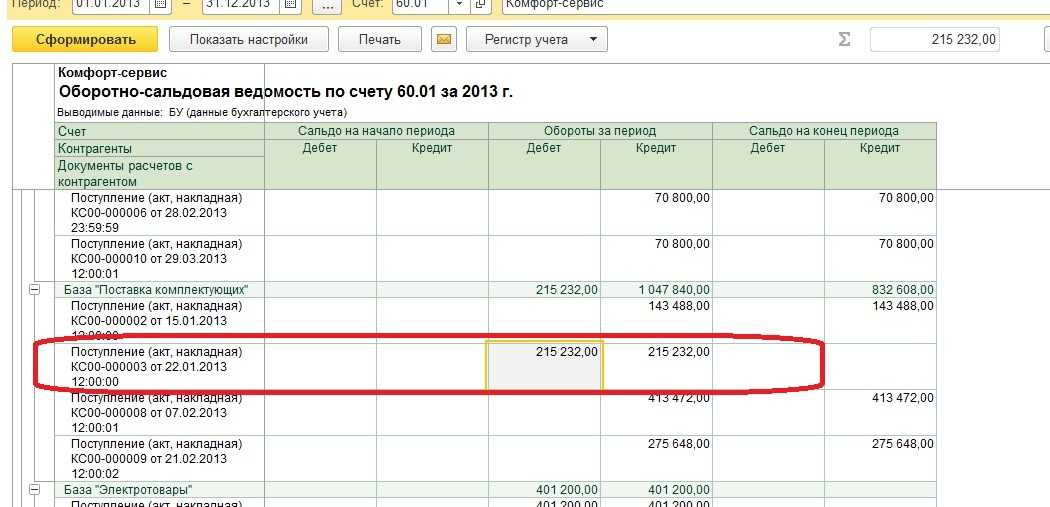The image size is (1050, 507).
Task: Click the highlighted debit cell 215 232,00 for КС00-000003
Action: [544, 365]
